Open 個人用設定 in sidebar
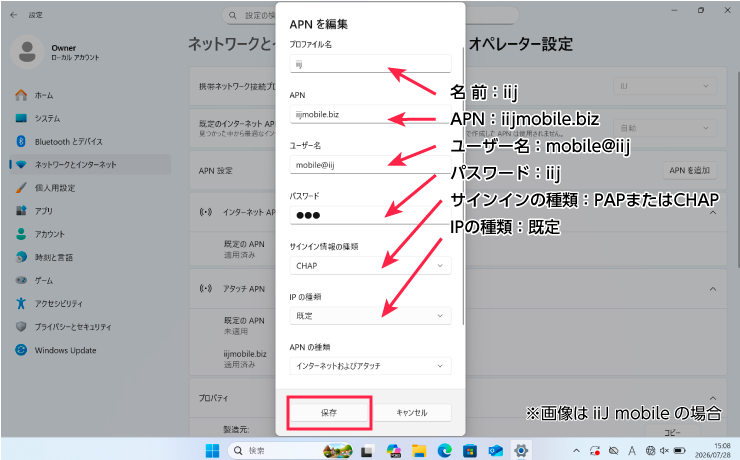740x460 pixels. click(x=90, y=188)
